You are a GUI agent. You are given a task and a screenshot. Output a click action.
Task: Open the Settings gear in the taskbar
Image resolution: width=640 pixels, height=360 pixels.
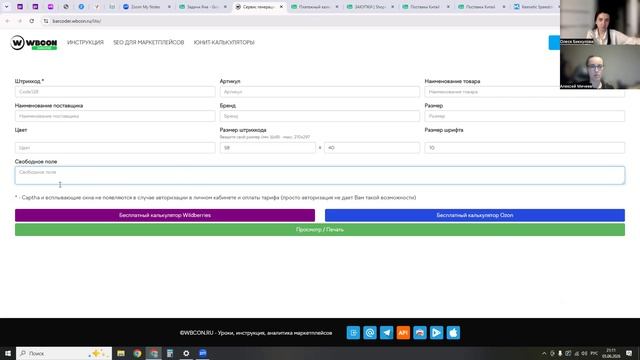pos(186,353)
